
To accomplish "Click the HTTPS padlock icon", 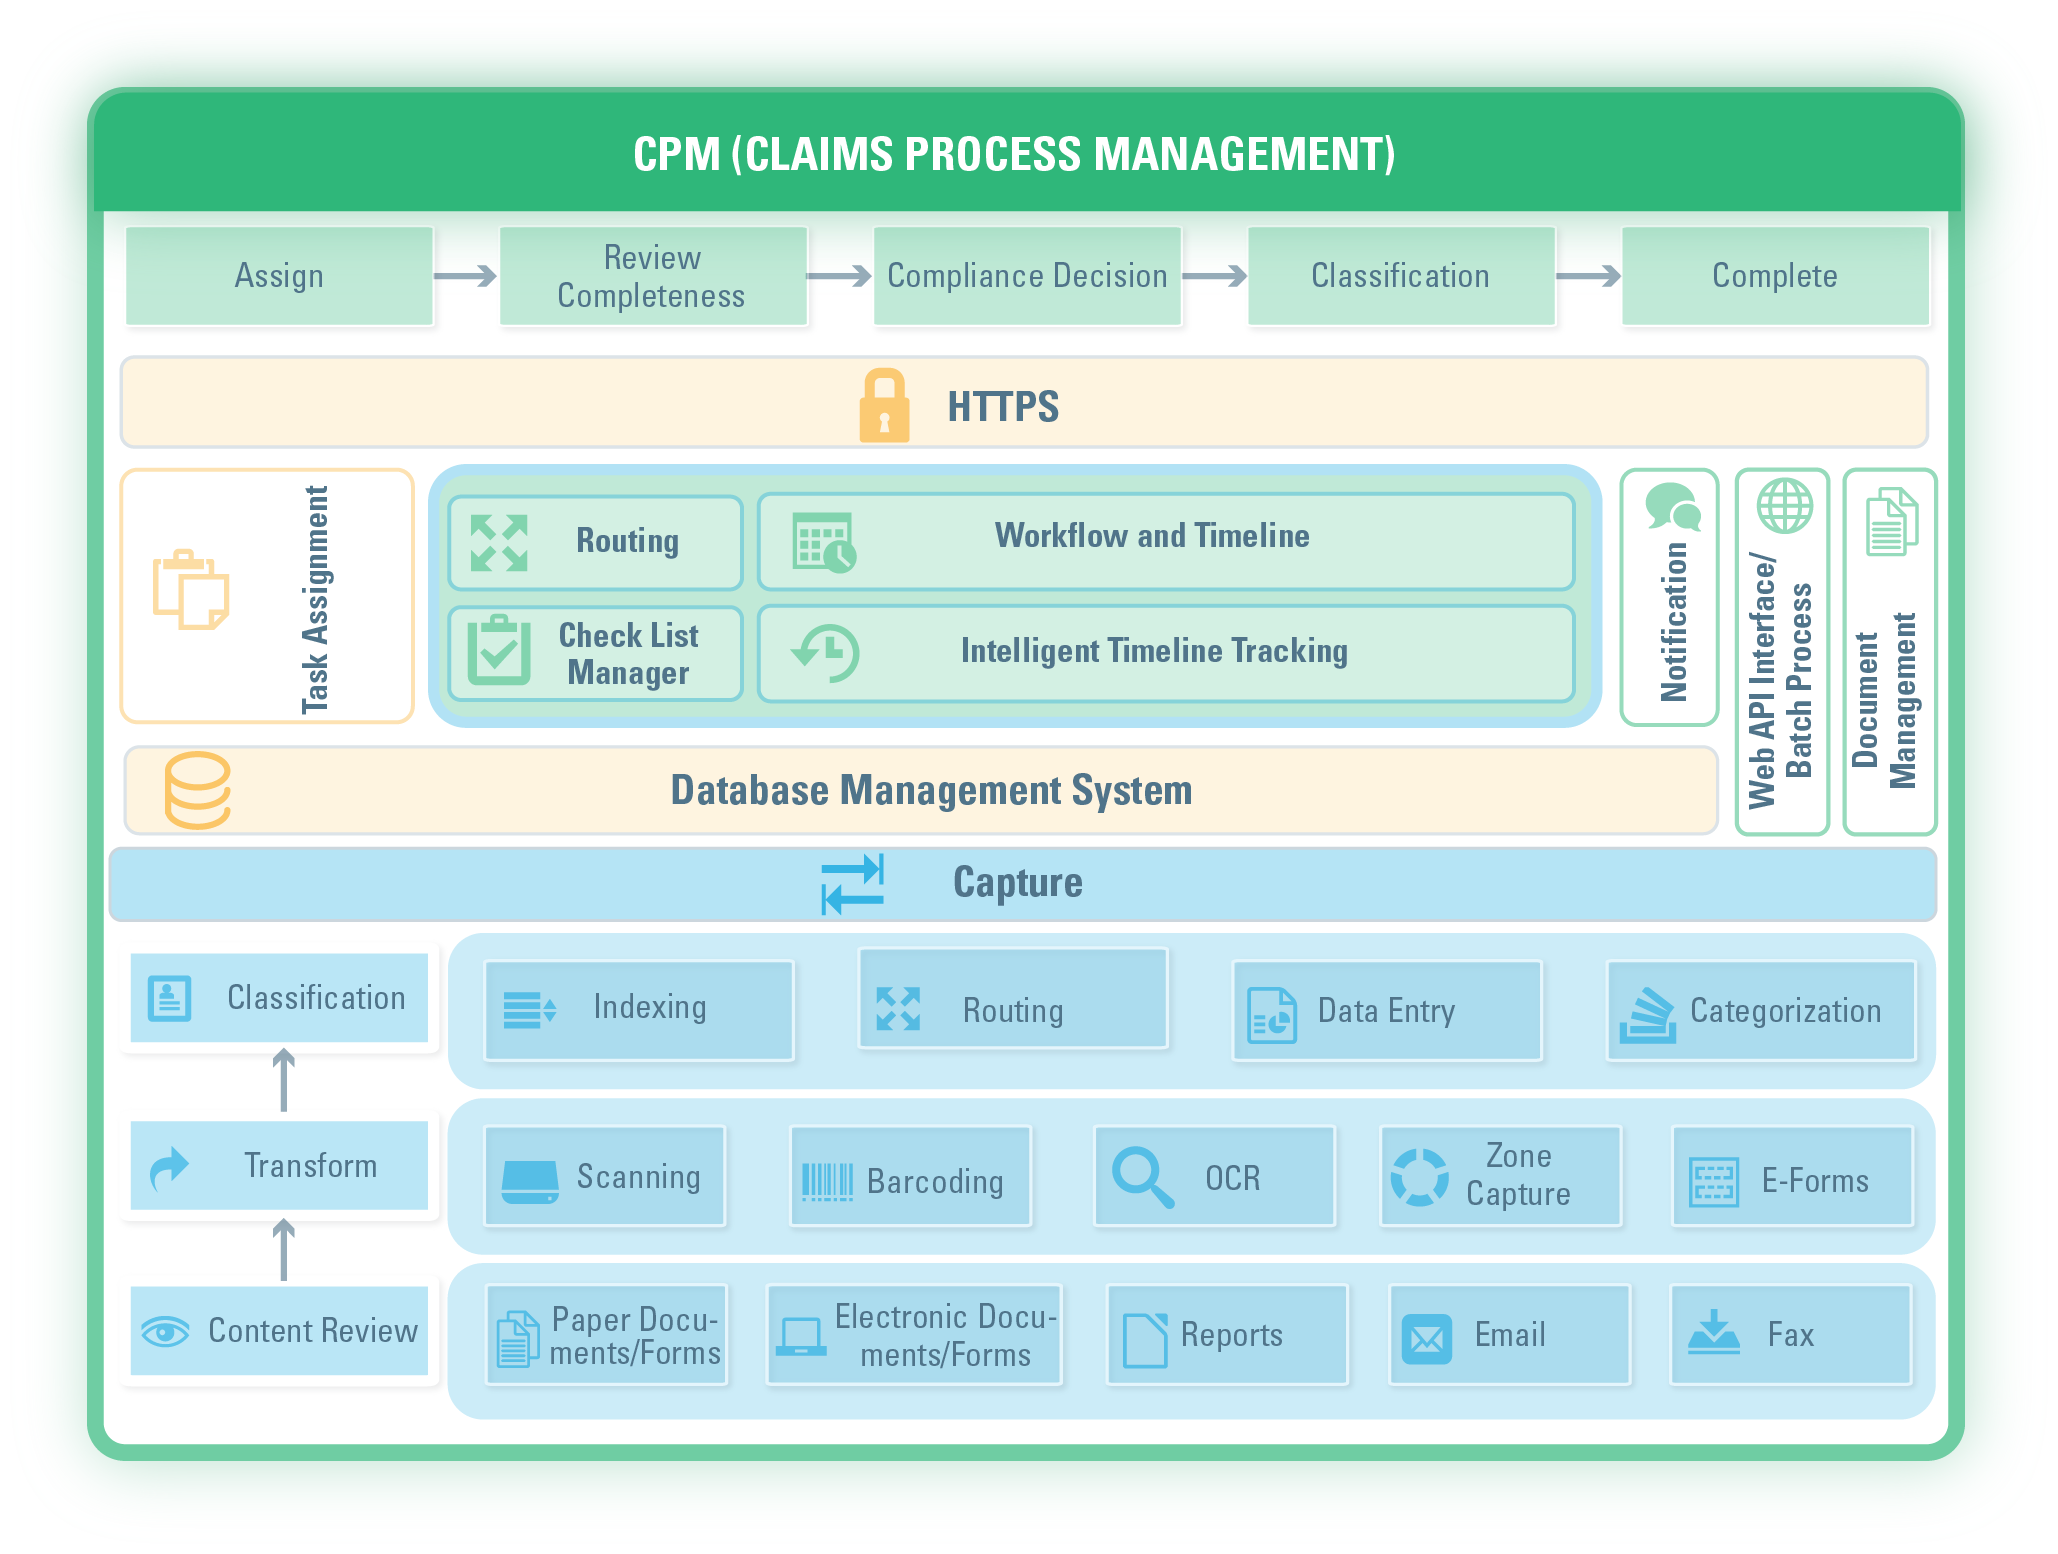I will [884, 406].
